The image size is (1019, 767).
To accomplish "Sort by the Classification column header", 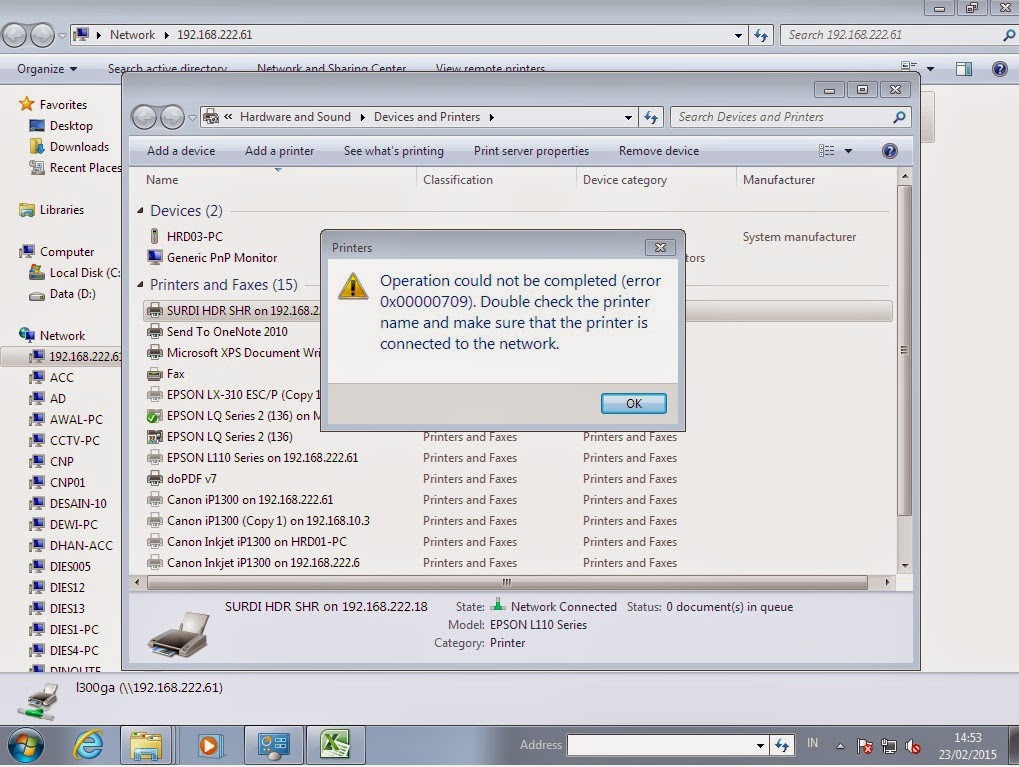I will pos(458,180).
